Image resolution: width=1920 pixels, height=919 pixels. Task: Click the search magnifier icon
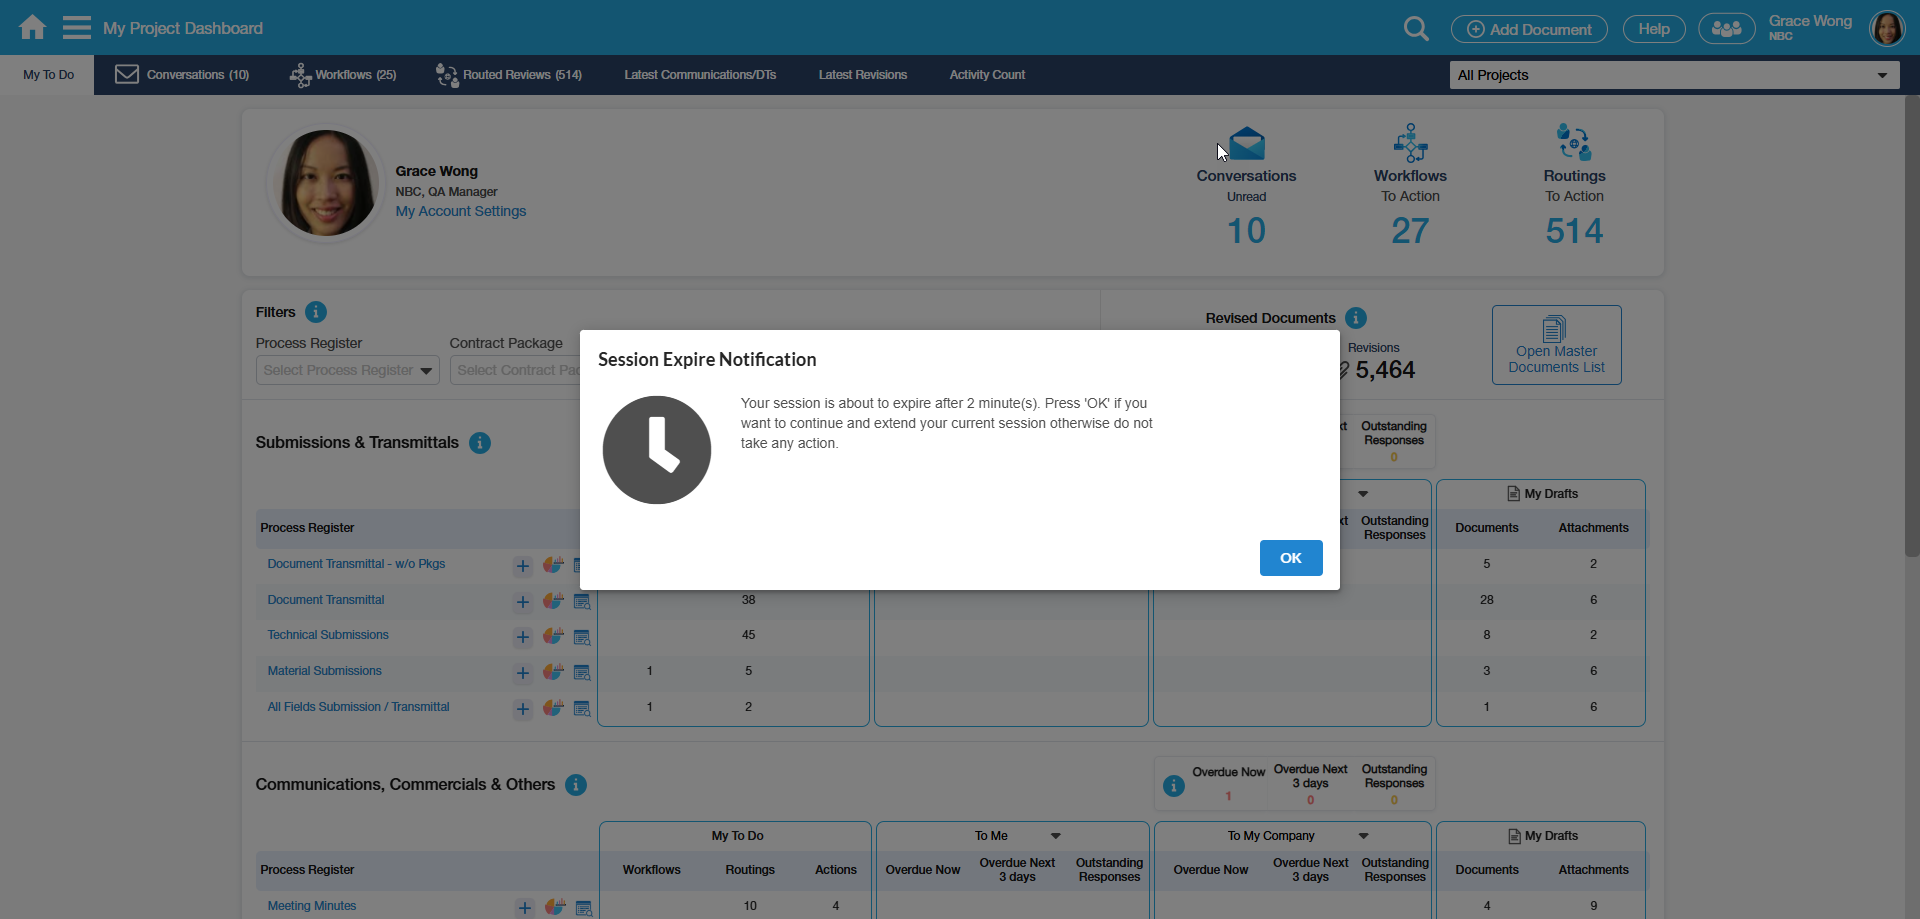click(x=1415, y=29)
